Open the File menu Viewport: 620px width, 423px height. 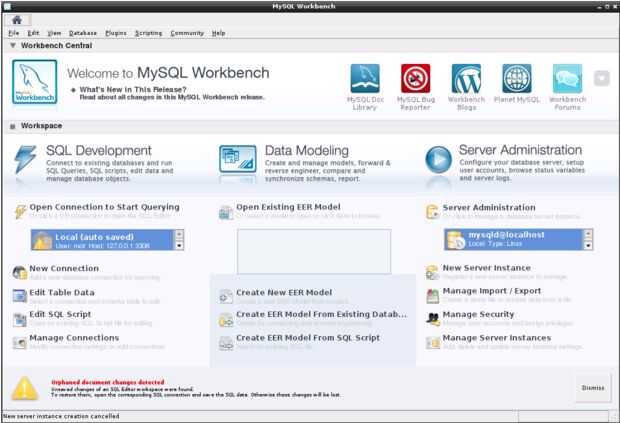coord(13,33)
